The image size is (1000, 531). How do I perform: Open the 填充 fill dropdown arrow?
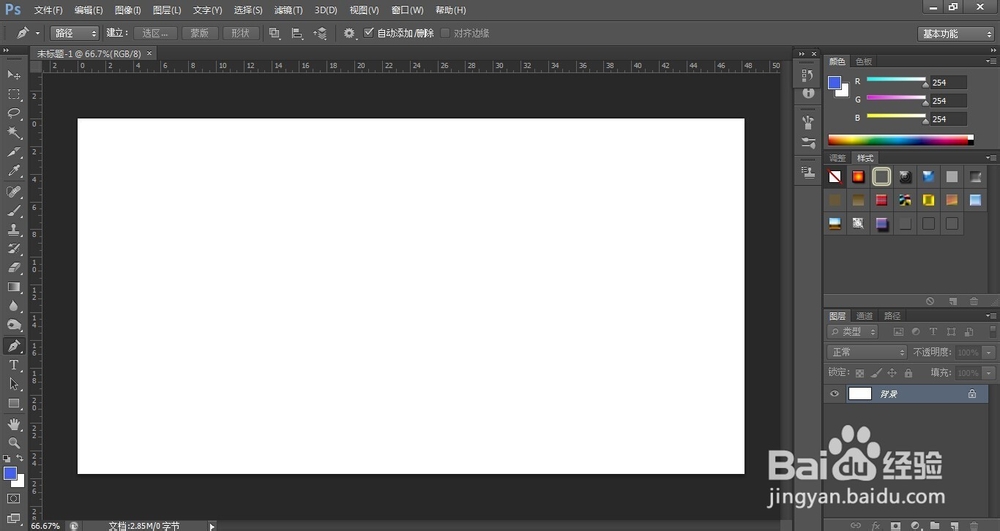[x=989, y=373]
